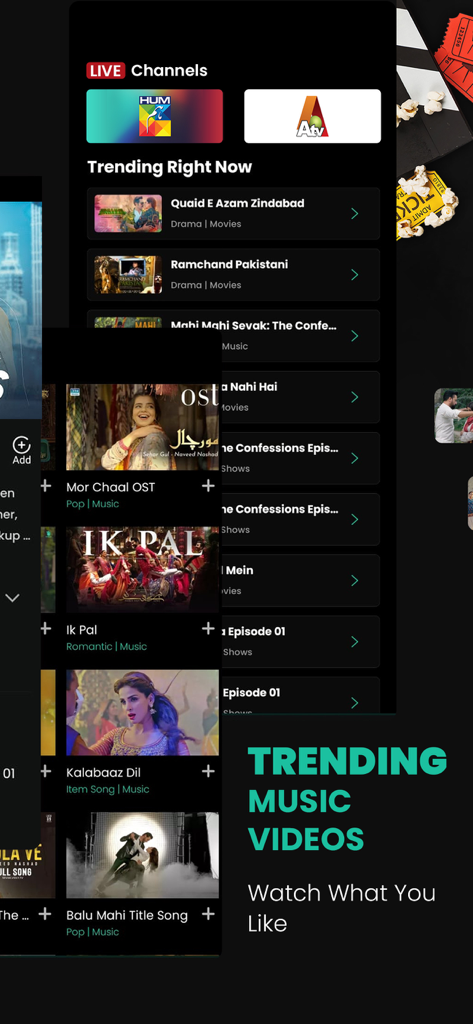473x1024 pixels.
Task: Tap the 'a Nahi Hai' title text
Action: [250, 387]
